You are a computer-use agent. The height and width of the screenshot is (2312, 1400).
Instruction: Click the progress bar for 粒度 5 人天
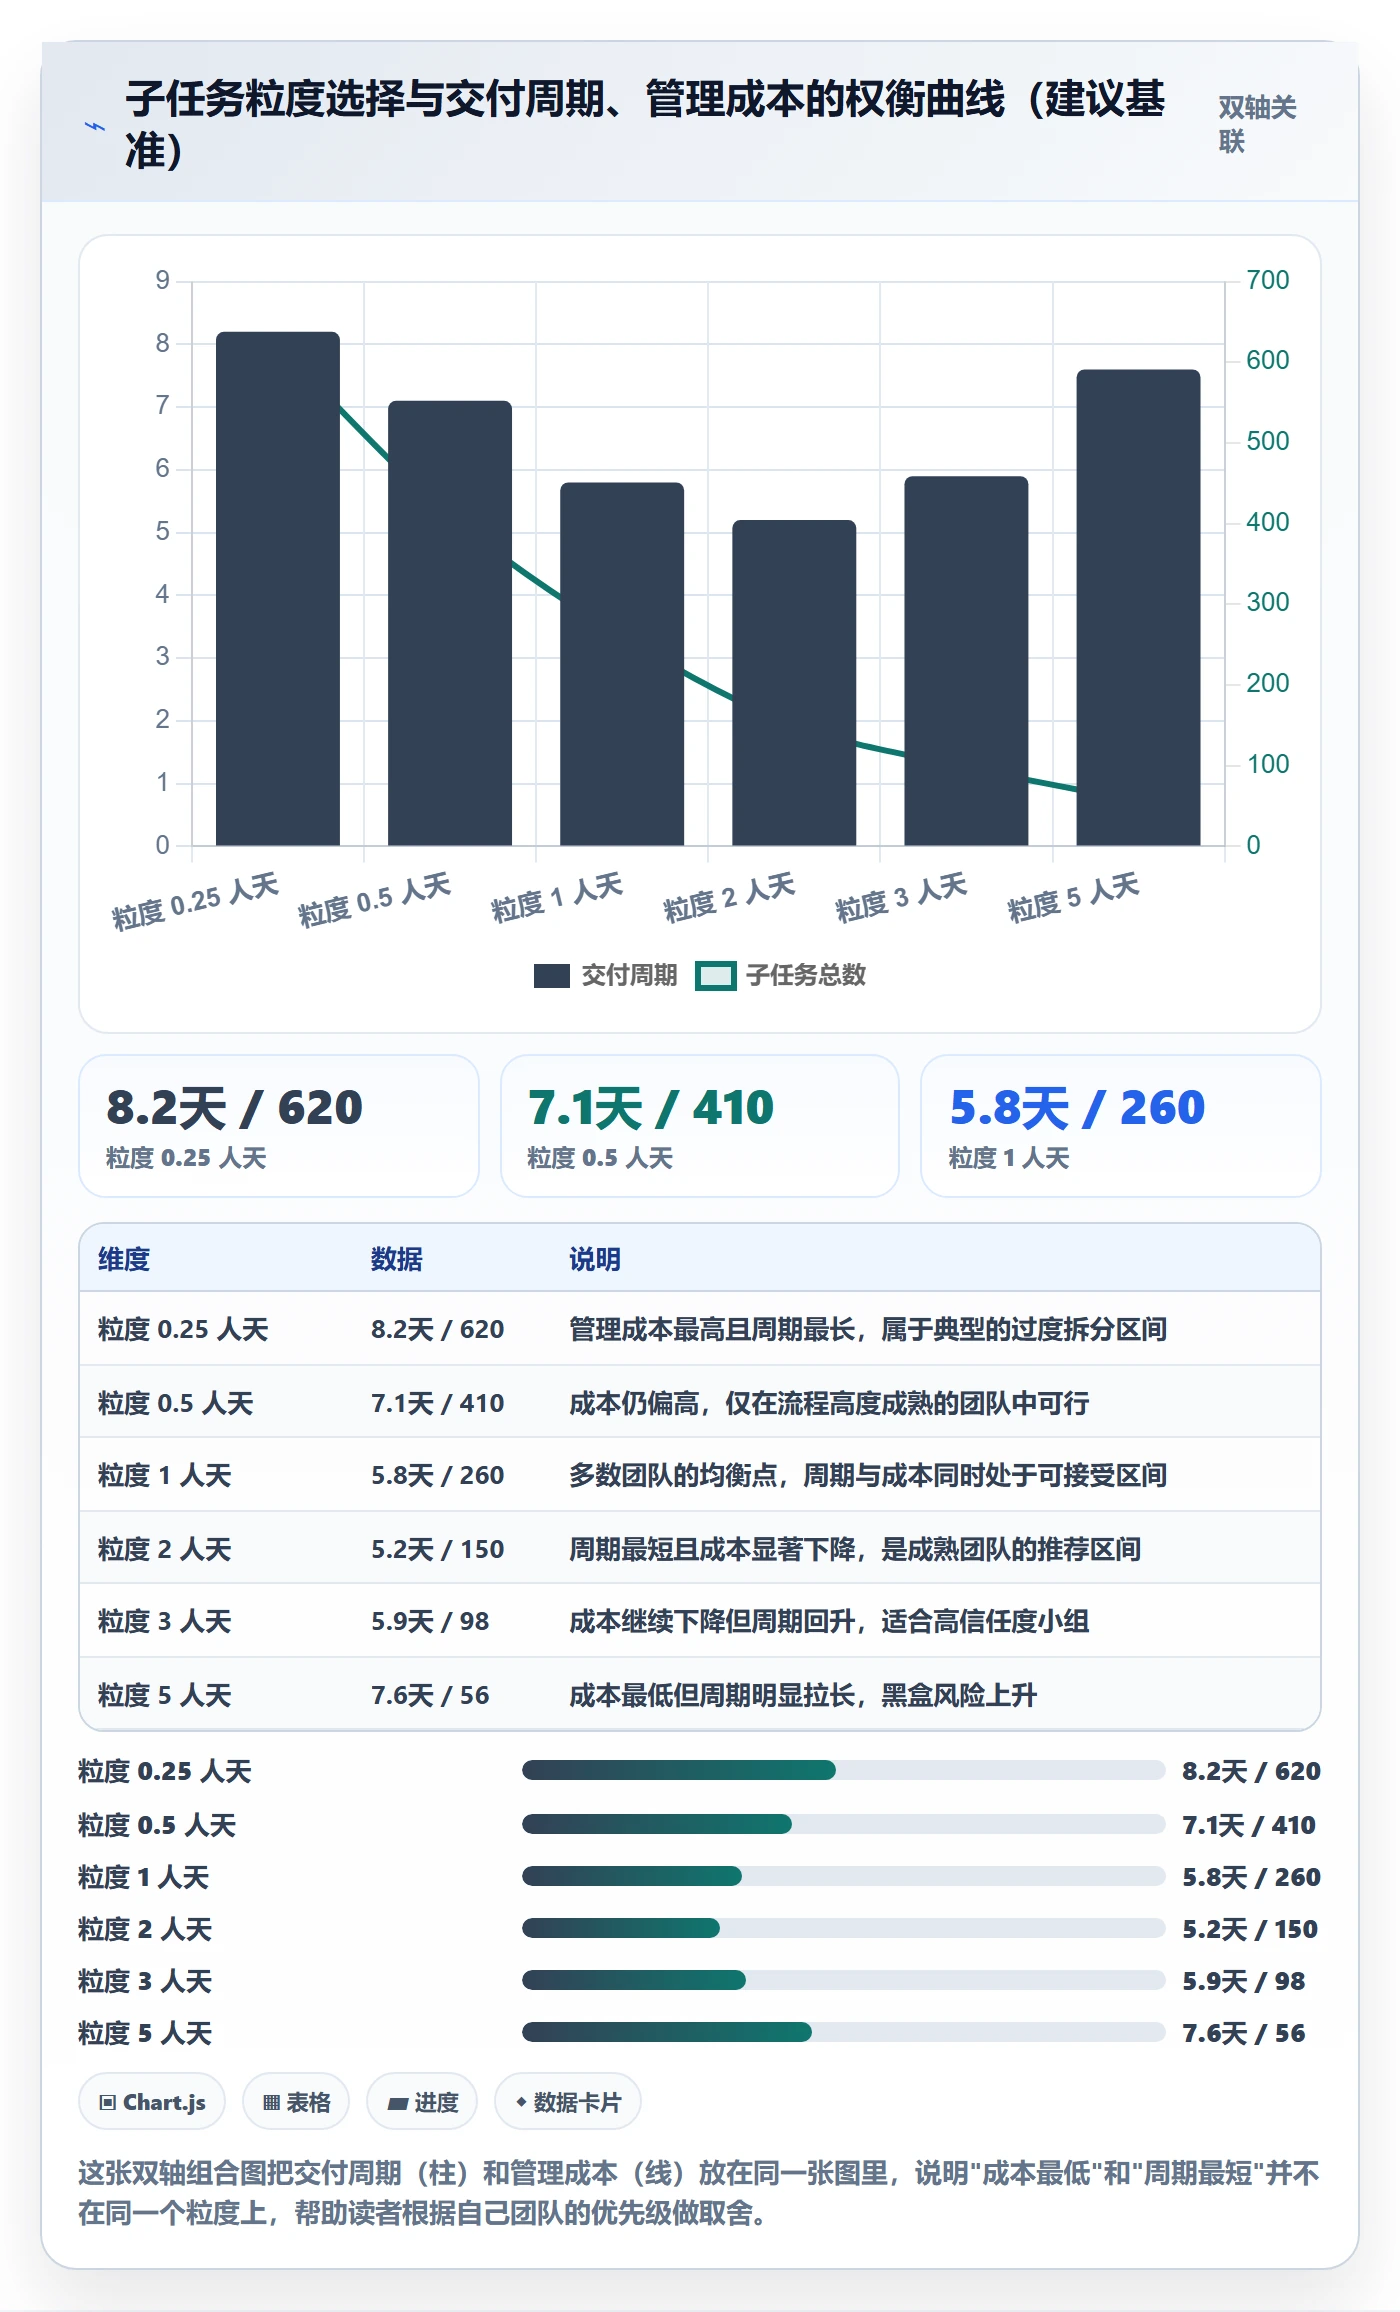843,2033
